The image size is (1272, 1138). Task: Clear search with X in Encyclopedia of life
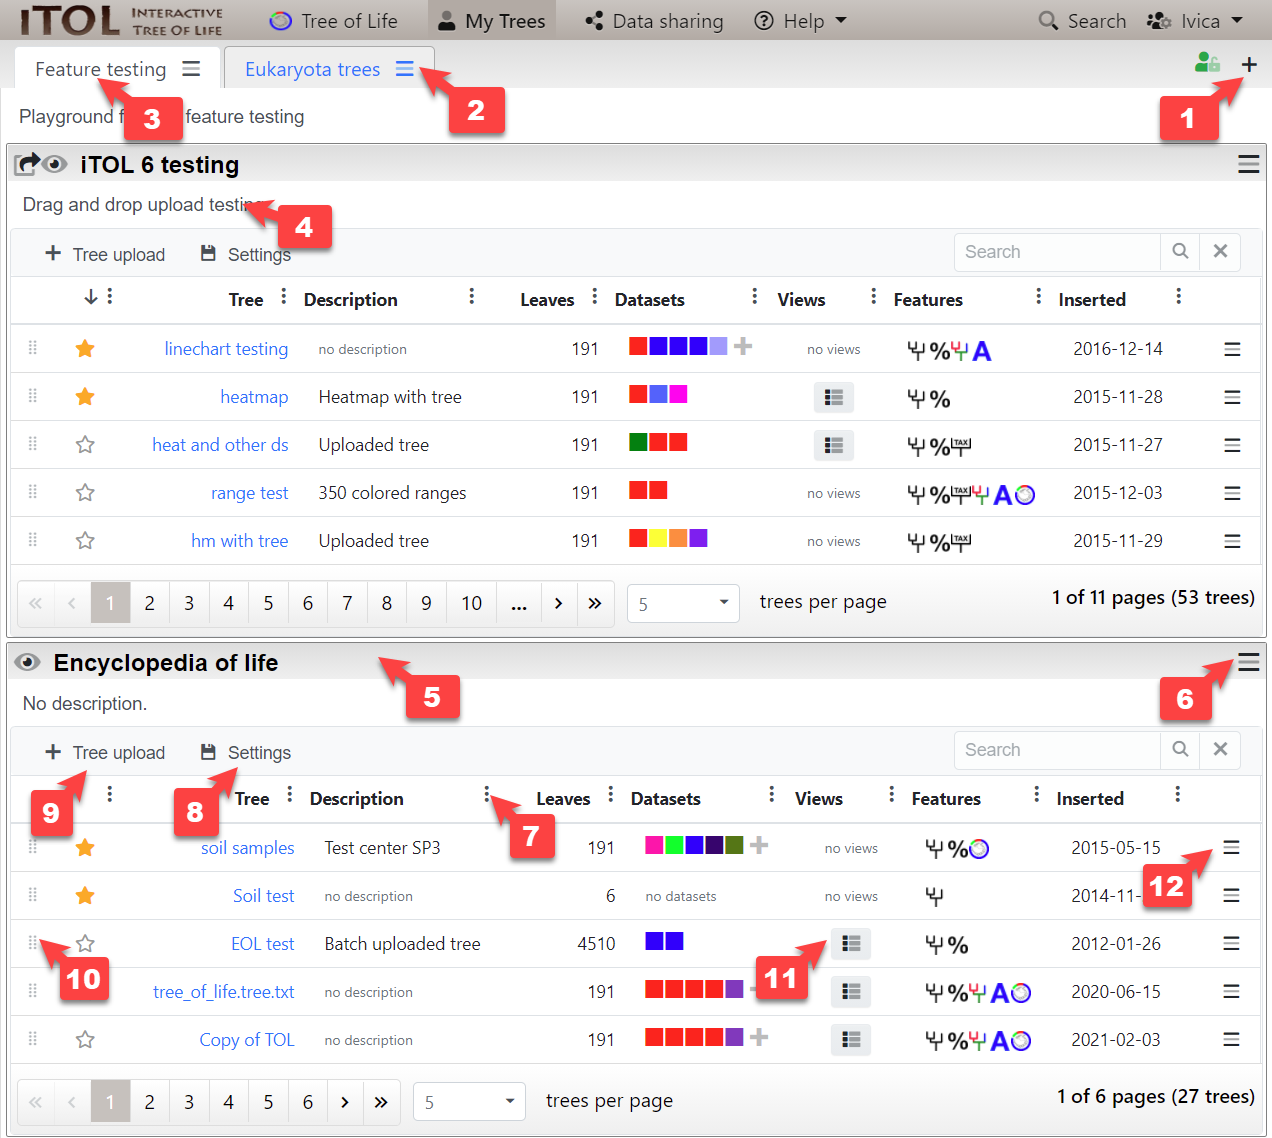coord(1220,749)
